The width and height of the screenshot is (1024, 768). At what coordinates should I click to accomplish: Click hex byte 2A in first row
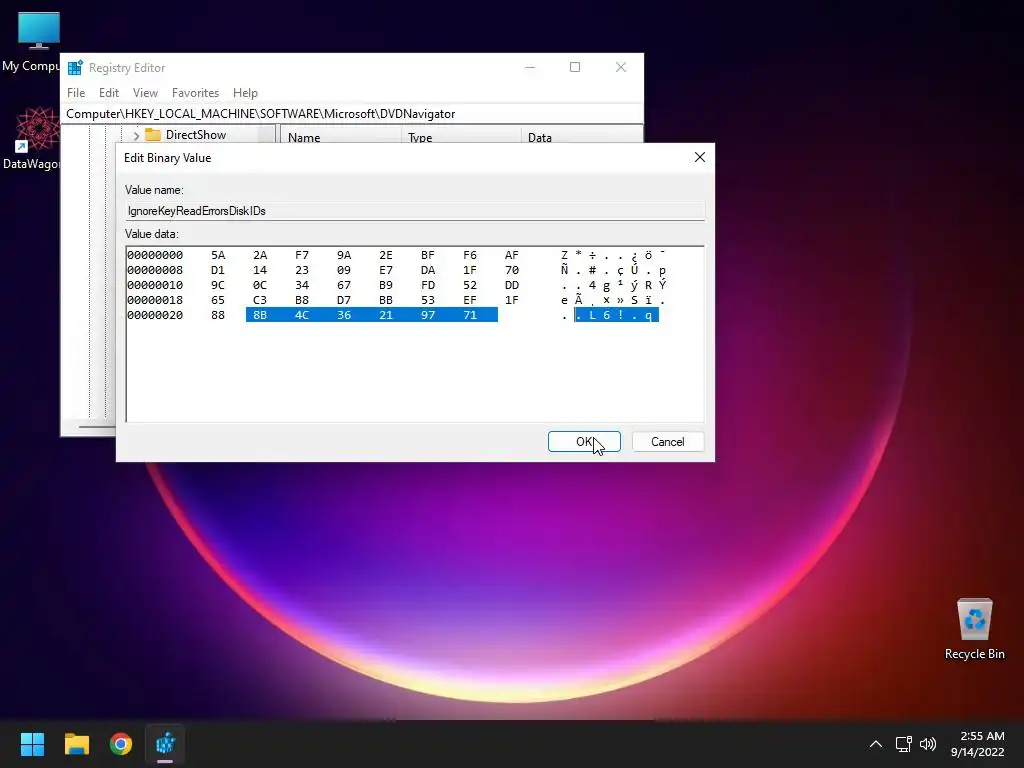(260, 255)
